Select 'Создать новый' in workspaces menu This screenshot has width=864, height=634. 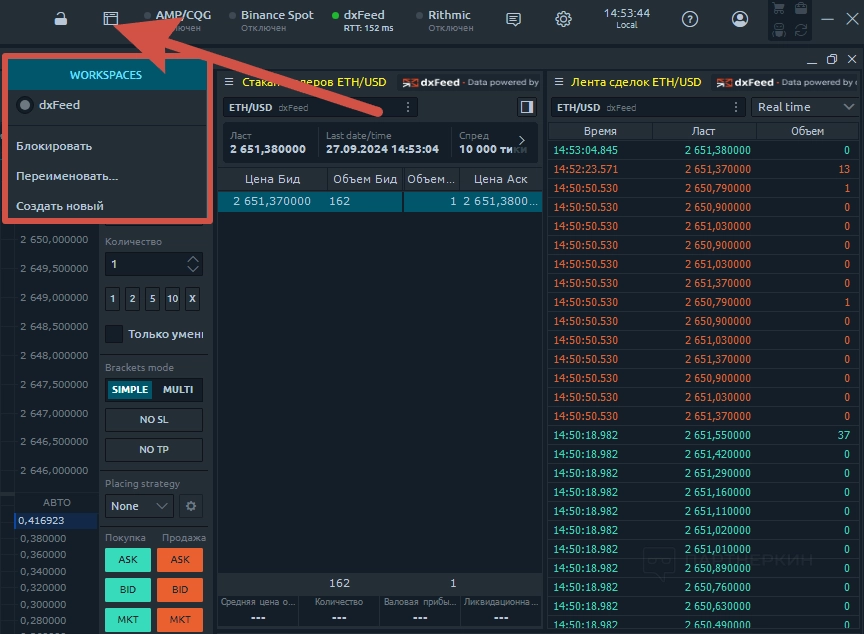point(60,206)
